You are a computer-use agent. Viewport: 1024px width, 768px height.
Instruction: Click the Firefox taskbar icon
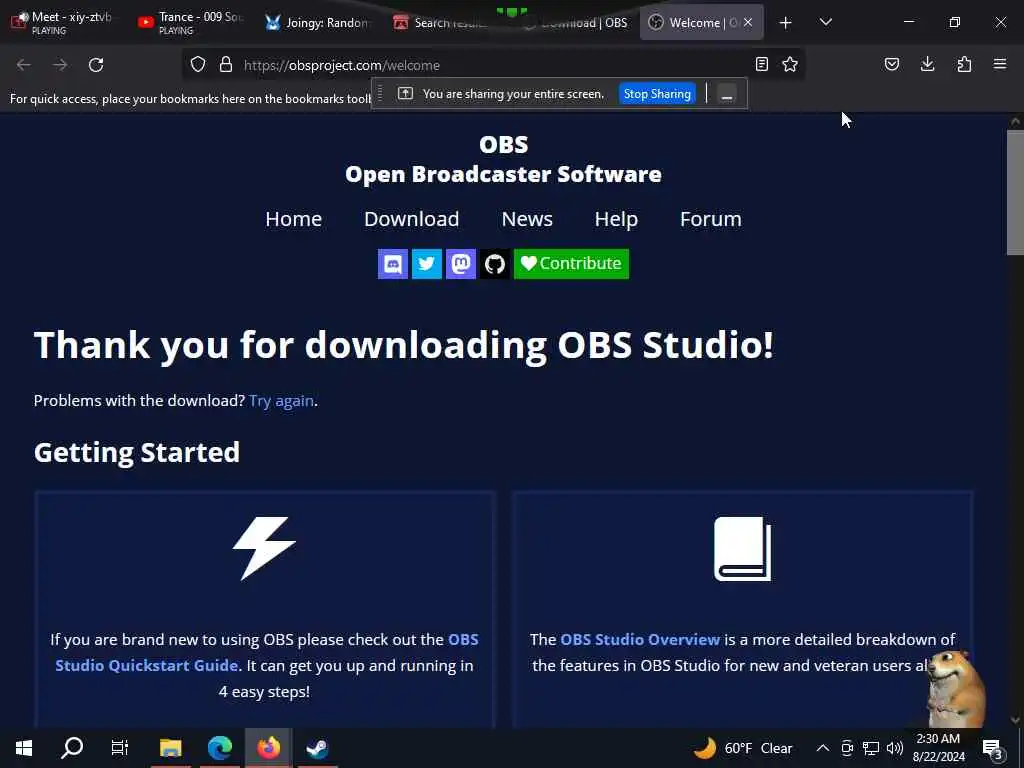pyautogui.click(x=268, y=748)
